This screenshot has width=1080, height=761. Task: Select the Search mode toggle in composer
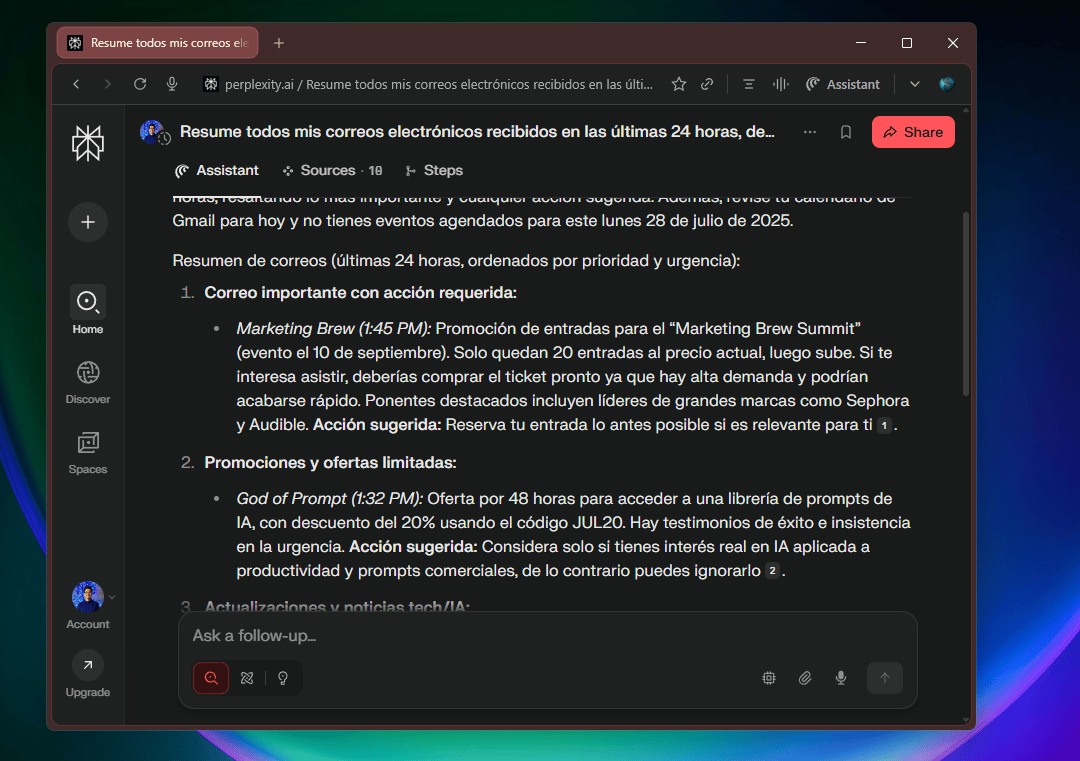coord(211,678)
